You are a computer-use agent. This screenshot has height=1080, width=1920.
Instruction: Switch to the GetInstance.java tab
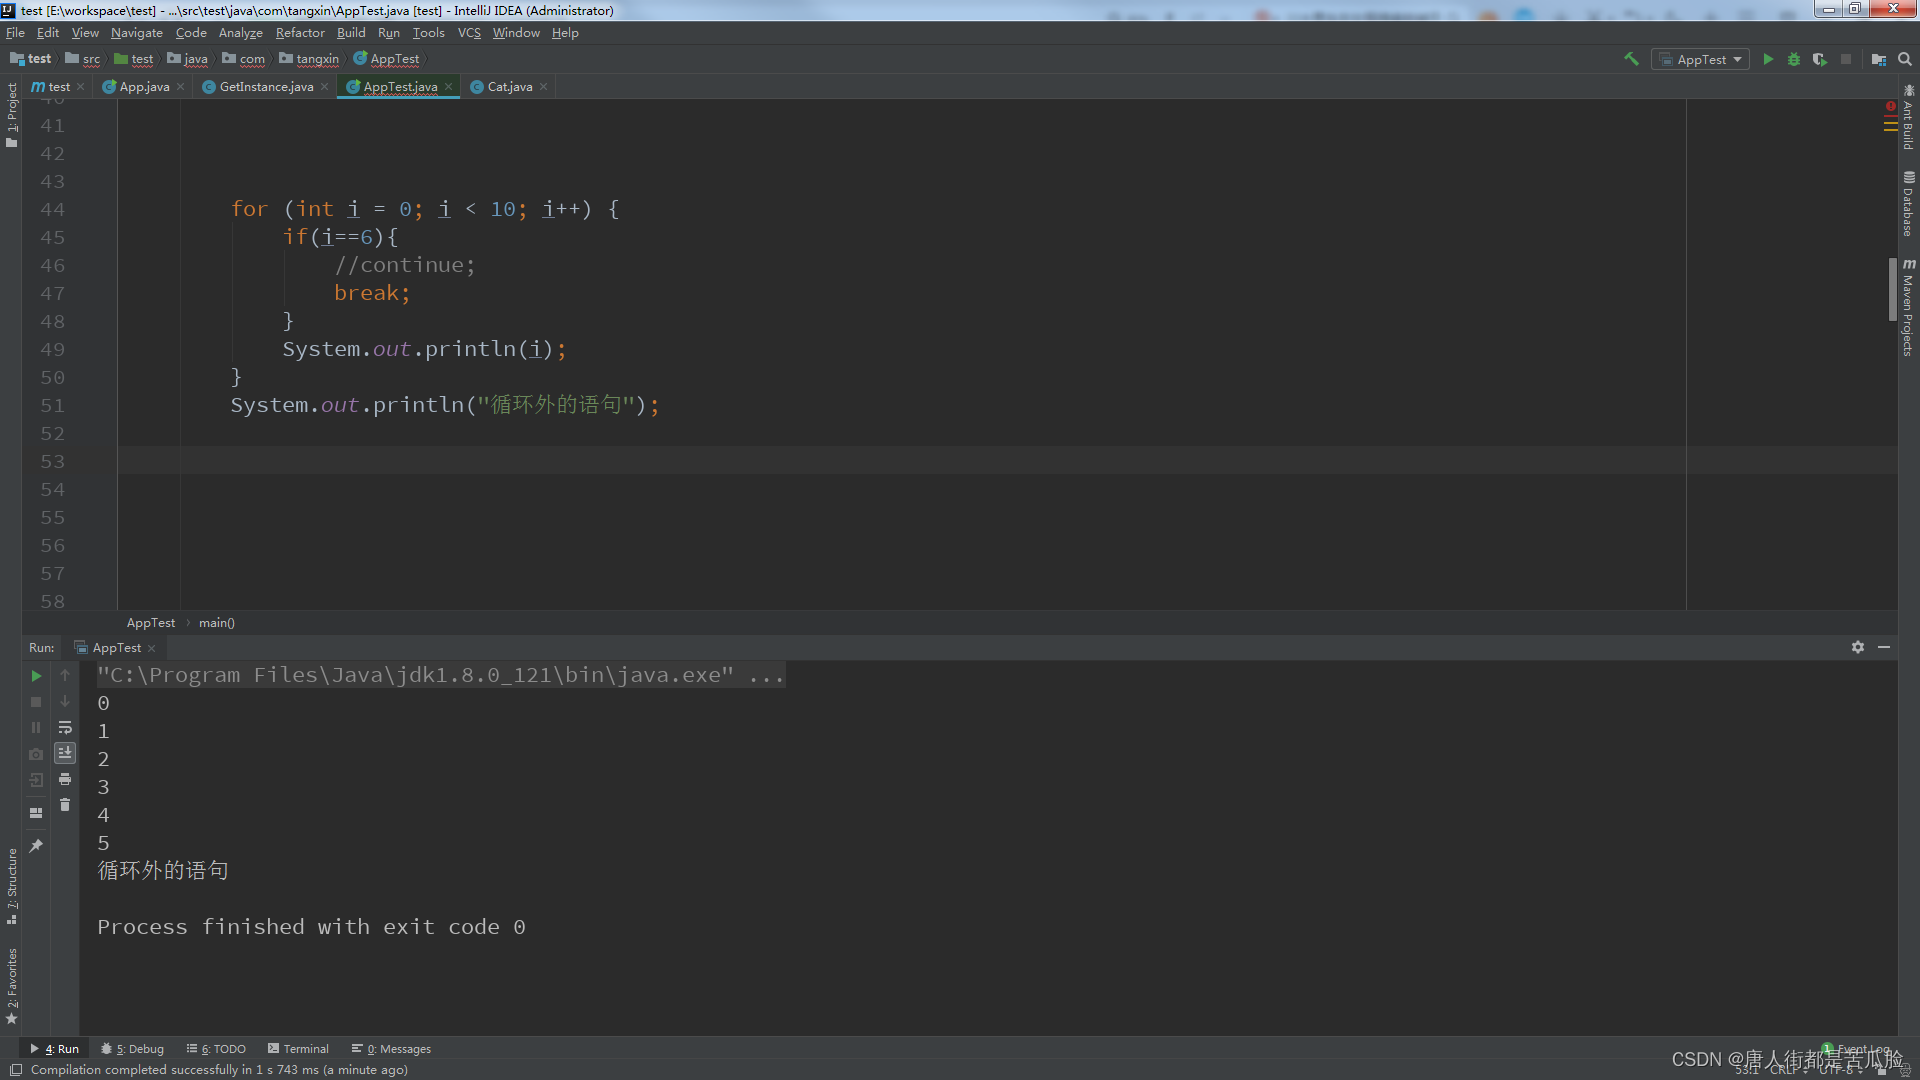point(266,87)
